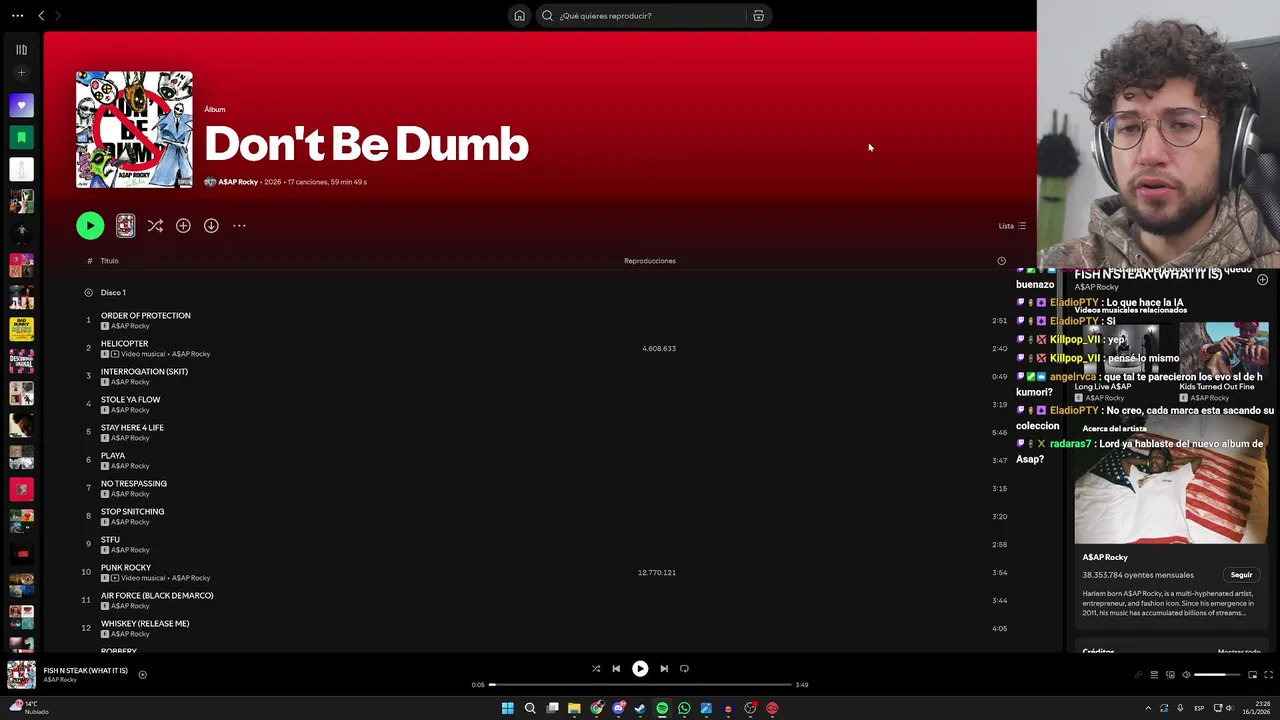Image resolution: width=1280 pixels, height=720 pixels.
Task: Skip to the next track
Action: 664,669
